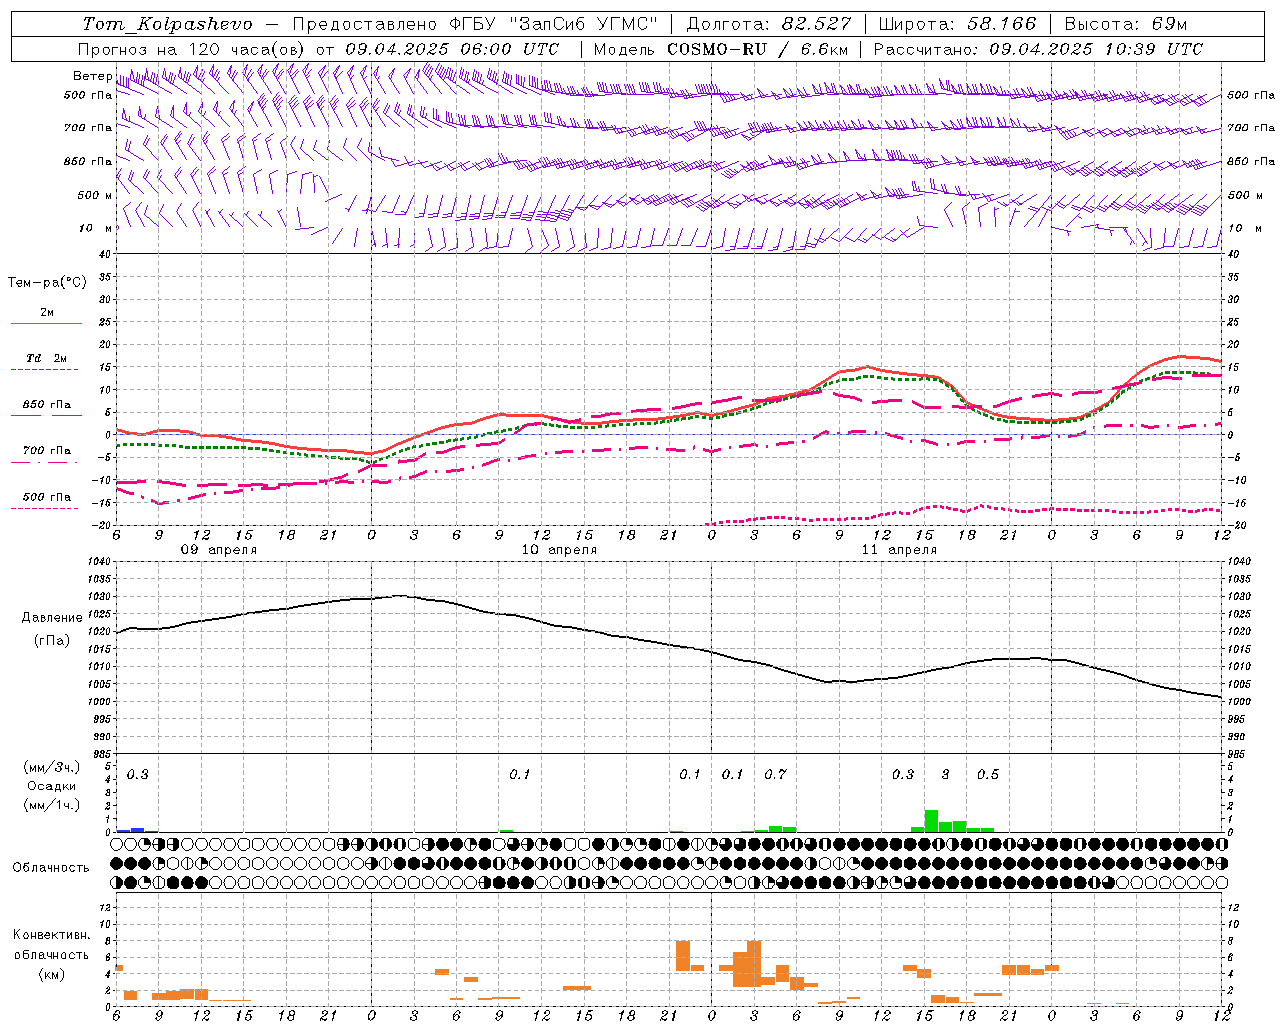The image size is (1280, 1024).
Task: Click the Долгота 82.527 longitude value
Action: click(x=769, y=24)
